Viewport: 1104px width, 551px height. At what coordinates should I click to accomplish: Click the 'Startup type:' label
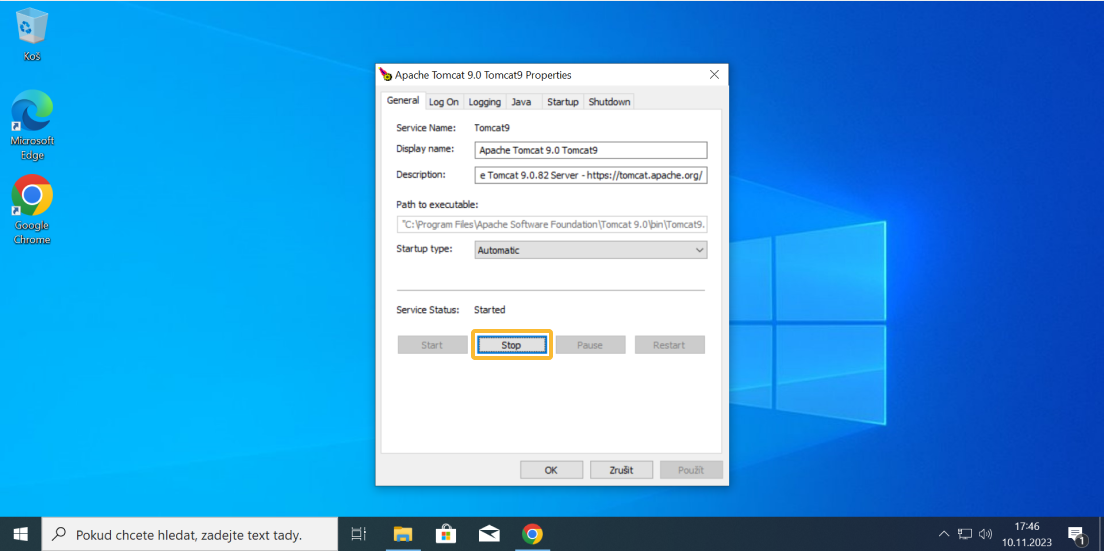(425, 248)
